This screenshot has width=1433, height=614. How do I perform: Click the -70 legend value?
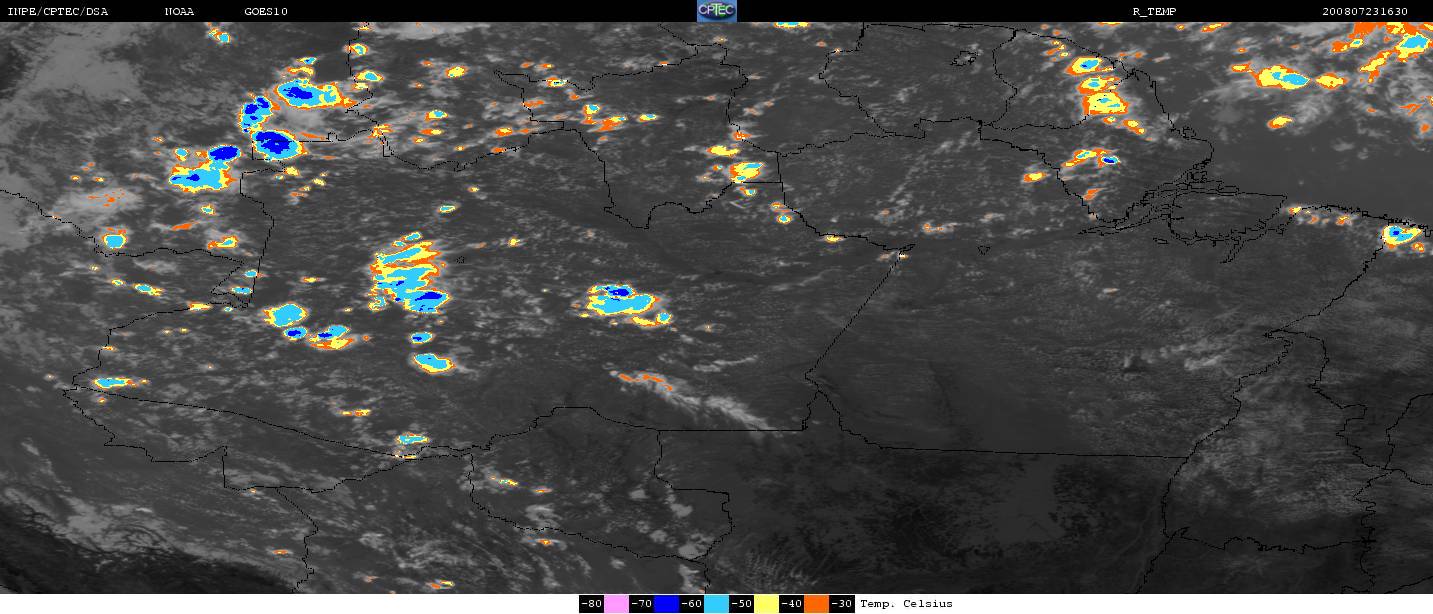pyautogui.click(x=642, y=604)
